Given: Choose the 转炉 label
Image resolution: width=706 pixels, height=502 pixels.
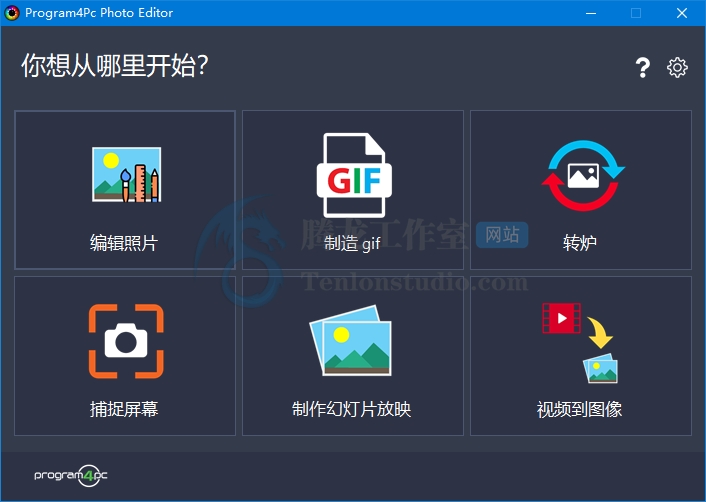Looking at the screenshot, I should click(x=580, y=243).
